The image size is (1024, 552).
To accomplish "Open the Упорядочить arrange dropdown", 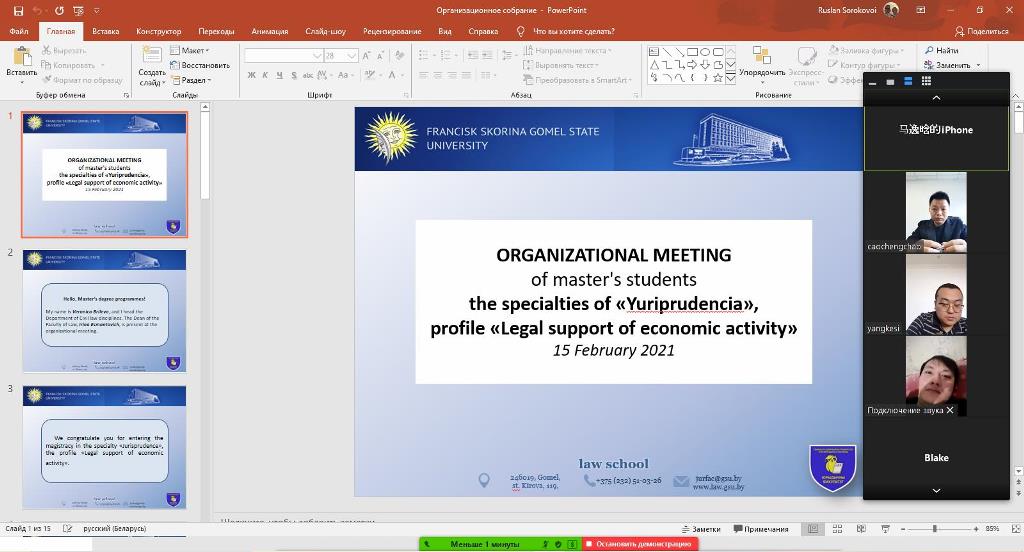I will tap(761, 63).
